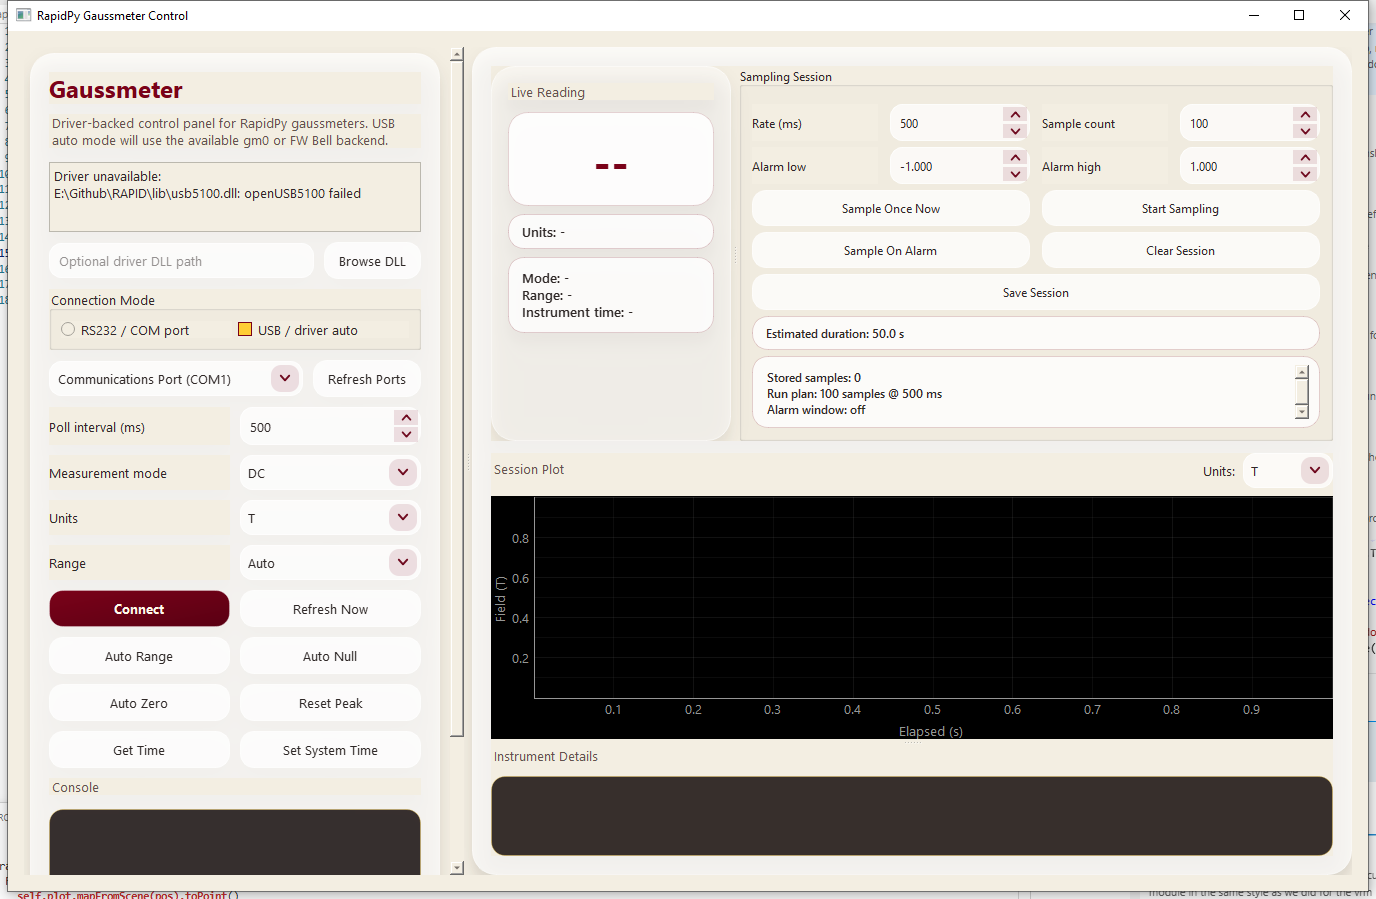Click Save Session
The image size is (1376, 899).
[x=1035, y=293]
